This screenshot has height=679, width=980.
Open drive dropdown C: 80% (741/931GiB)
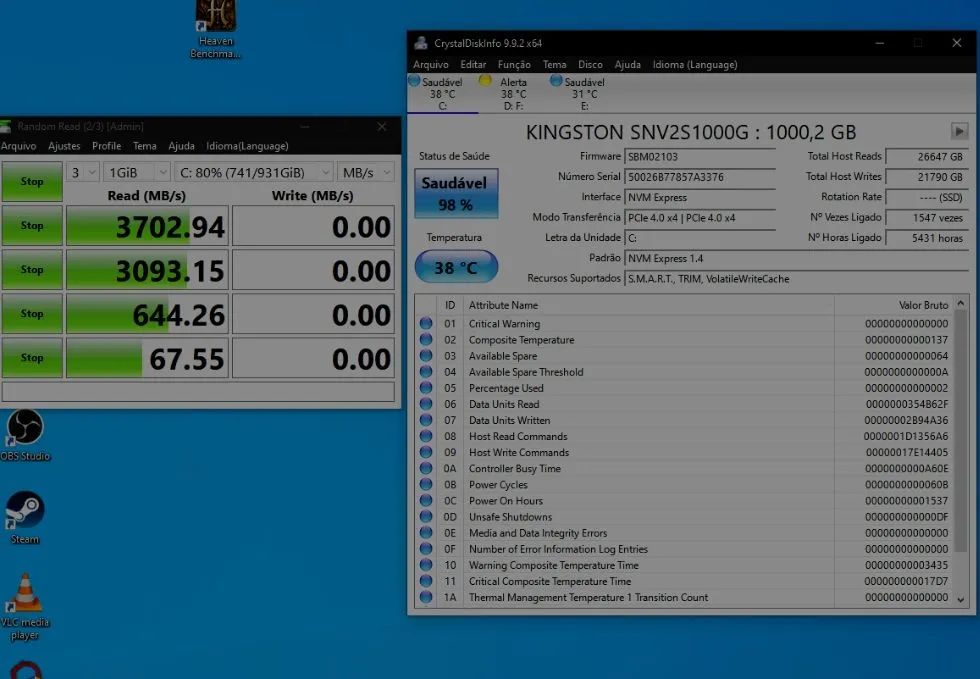254,173
